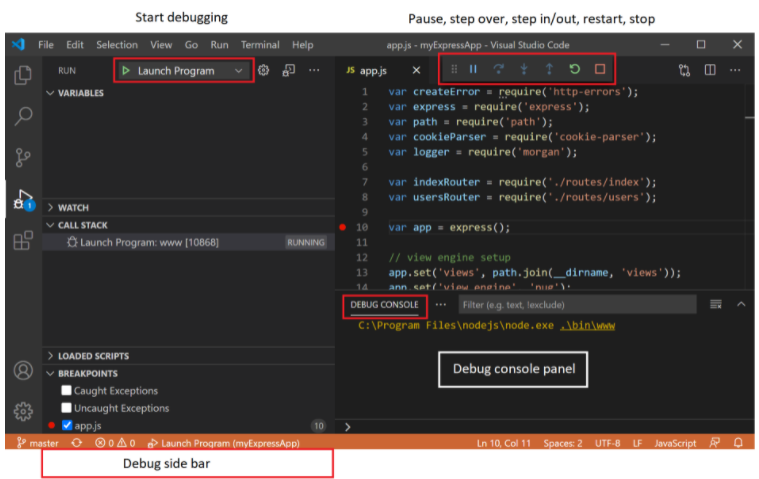Open the Run and Debug view

pyautogui.click(x=23, y=199)
